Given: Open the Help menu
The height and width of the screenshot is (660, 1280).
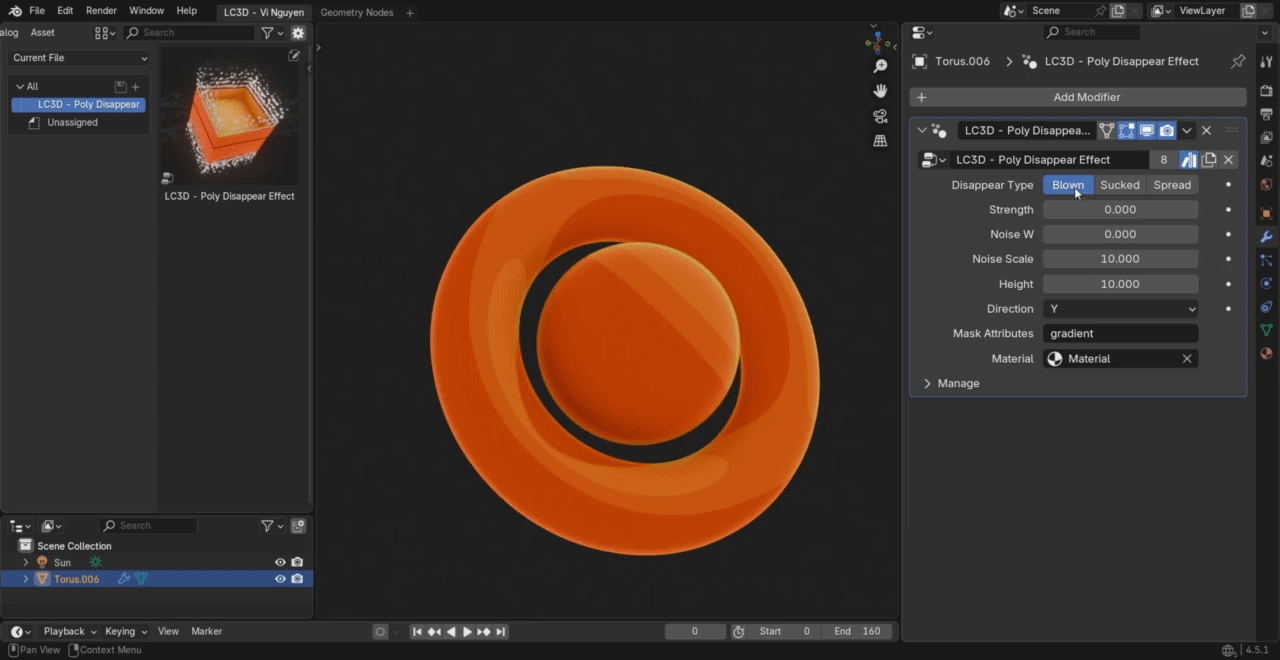Looking at the screenshot, I should pos(187,11).
